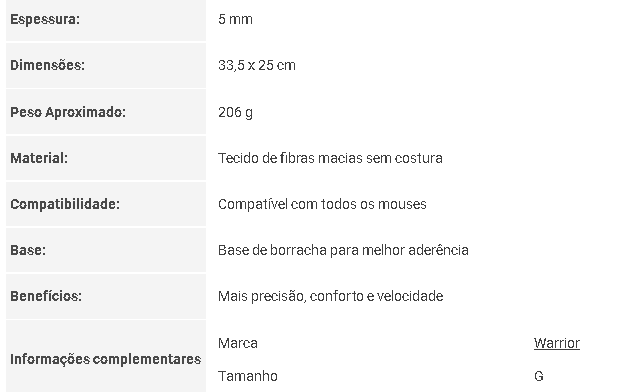The height and width of the screenshot is (392, 635).
Task: Click the 5 mm thickness value
Action: coord(235,19)
